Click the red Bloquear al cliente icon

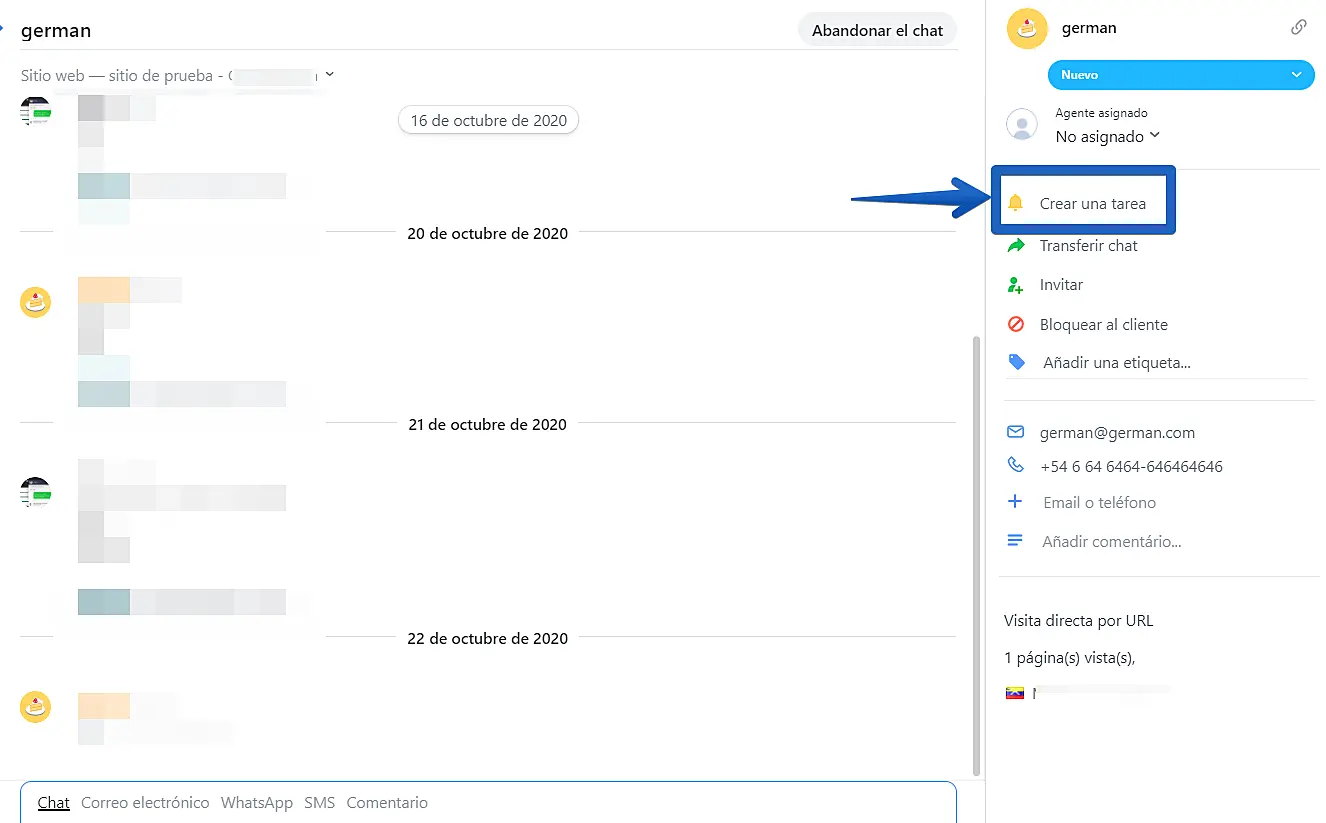pyautogui.click(x=1016, y=325)
